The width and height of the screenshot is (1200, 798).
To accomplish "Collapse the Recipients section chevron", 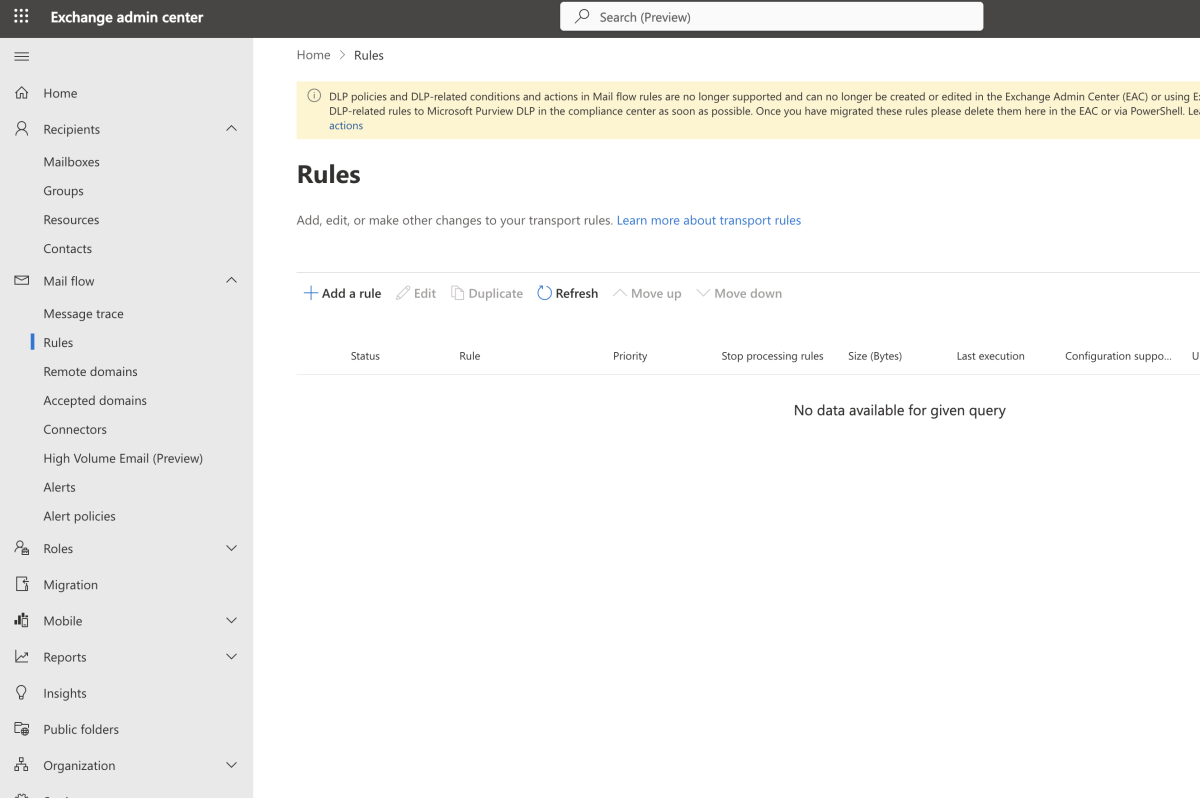I will pos(231,129).
